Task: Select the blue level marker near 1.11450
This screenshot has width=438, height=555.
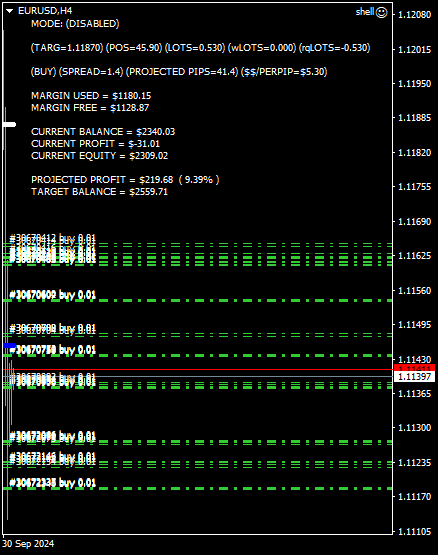Action: pos(10,345)
